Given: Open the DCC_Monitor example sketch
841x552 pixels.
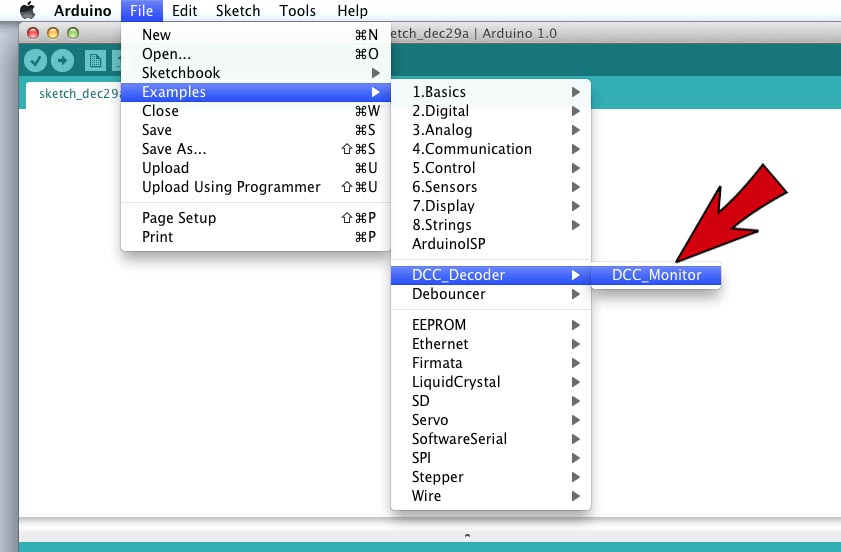Looking at the screenshot, I should click(656, 275).
